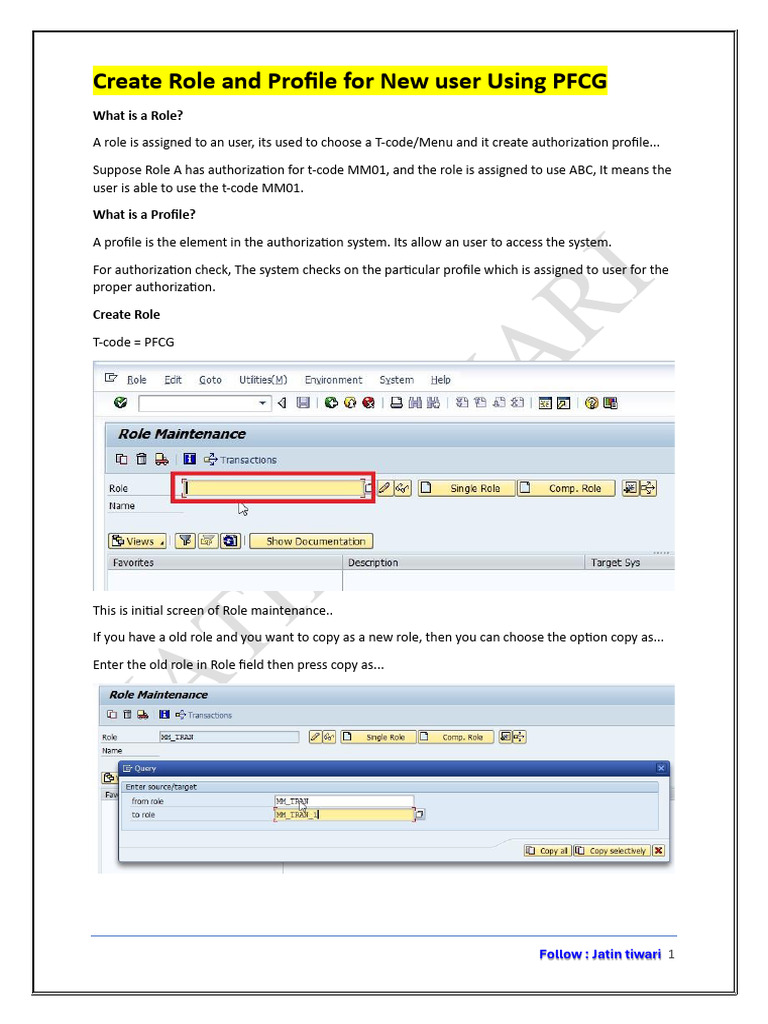This screenshot has height=1024, width=768.
Task: Click the green Back arrow icon
Action: pos(331,403)
